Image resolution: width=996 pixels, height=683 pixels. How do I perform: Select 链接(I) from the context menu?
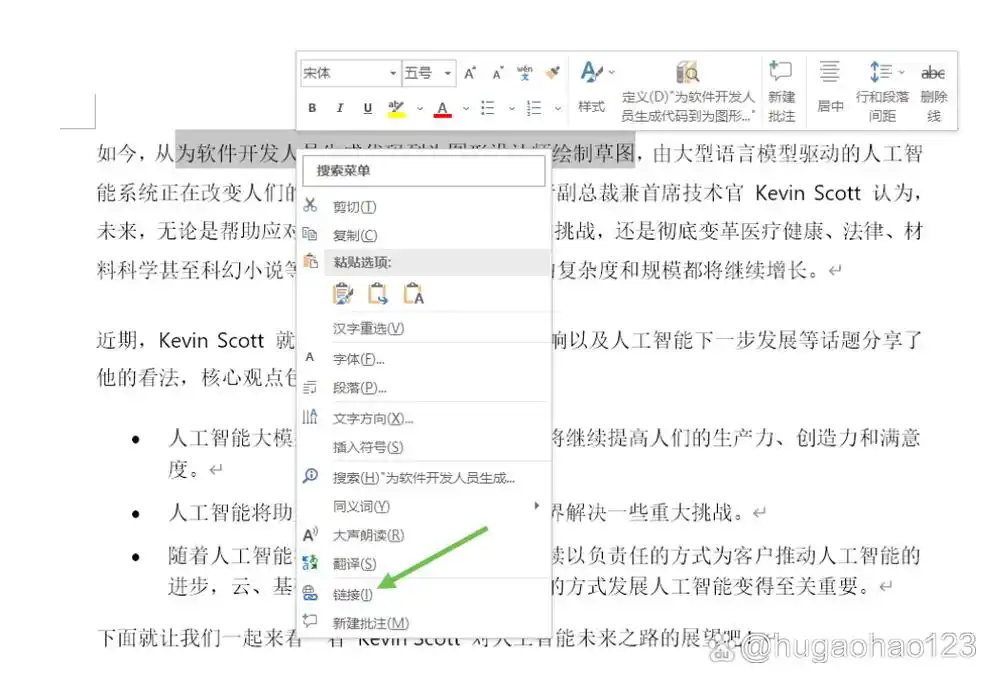(x=352, y=594)
